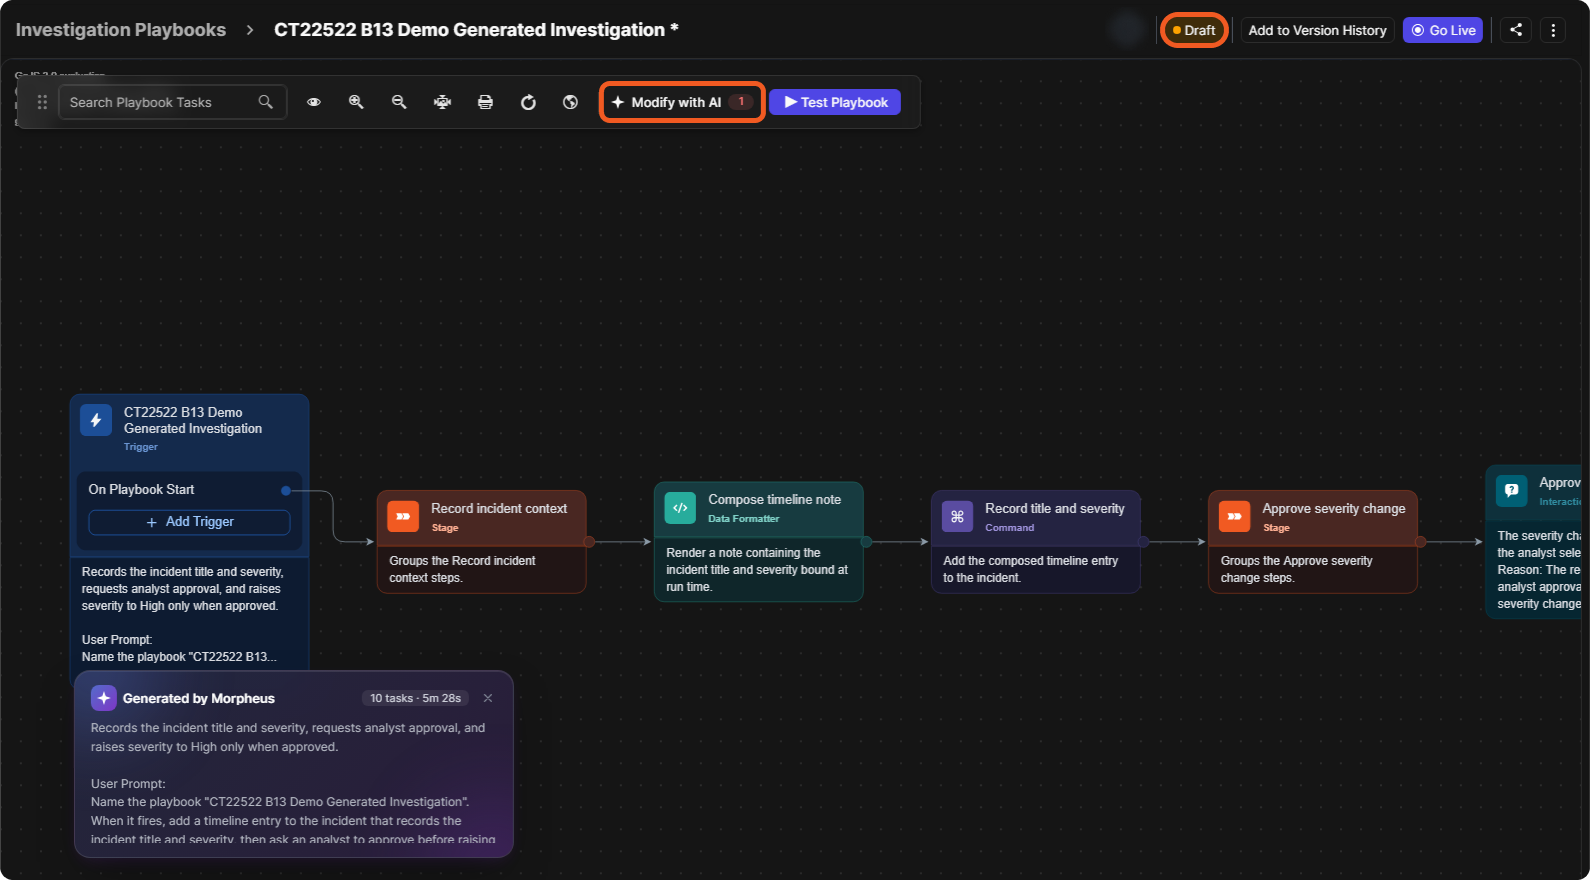Click the eye preview icon in the toolbar
The height and width of the screenshot is (880, 1590).
[314, 102]
